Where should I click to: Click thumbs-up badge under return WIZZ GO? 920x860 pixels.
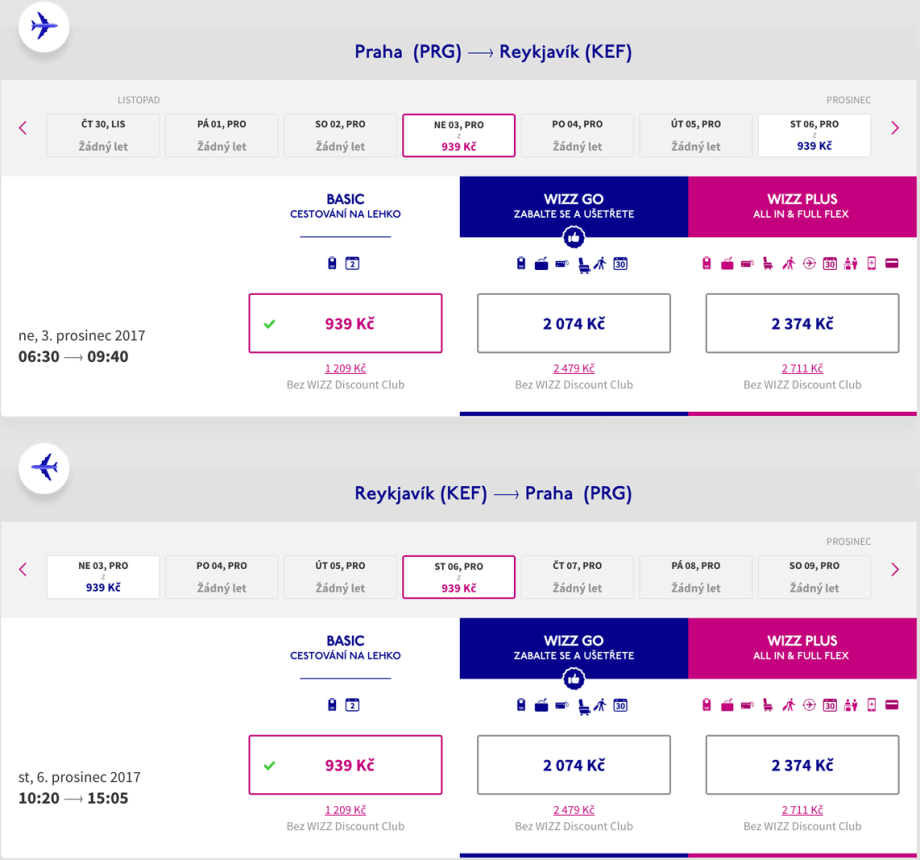tap(573, 680)
